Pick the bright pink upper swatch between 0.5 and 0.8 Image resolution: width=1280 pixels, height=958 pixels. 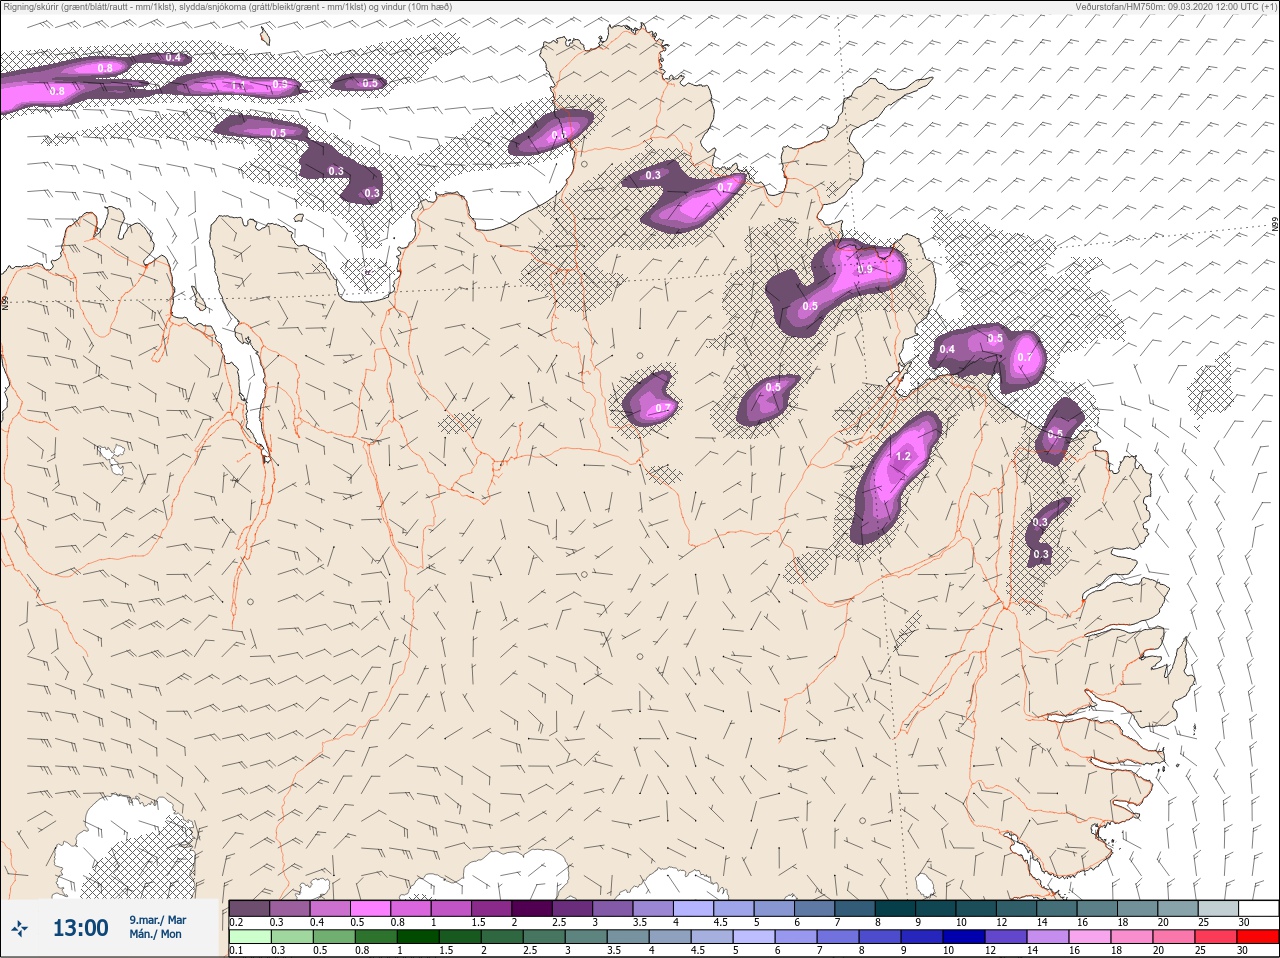370,908
